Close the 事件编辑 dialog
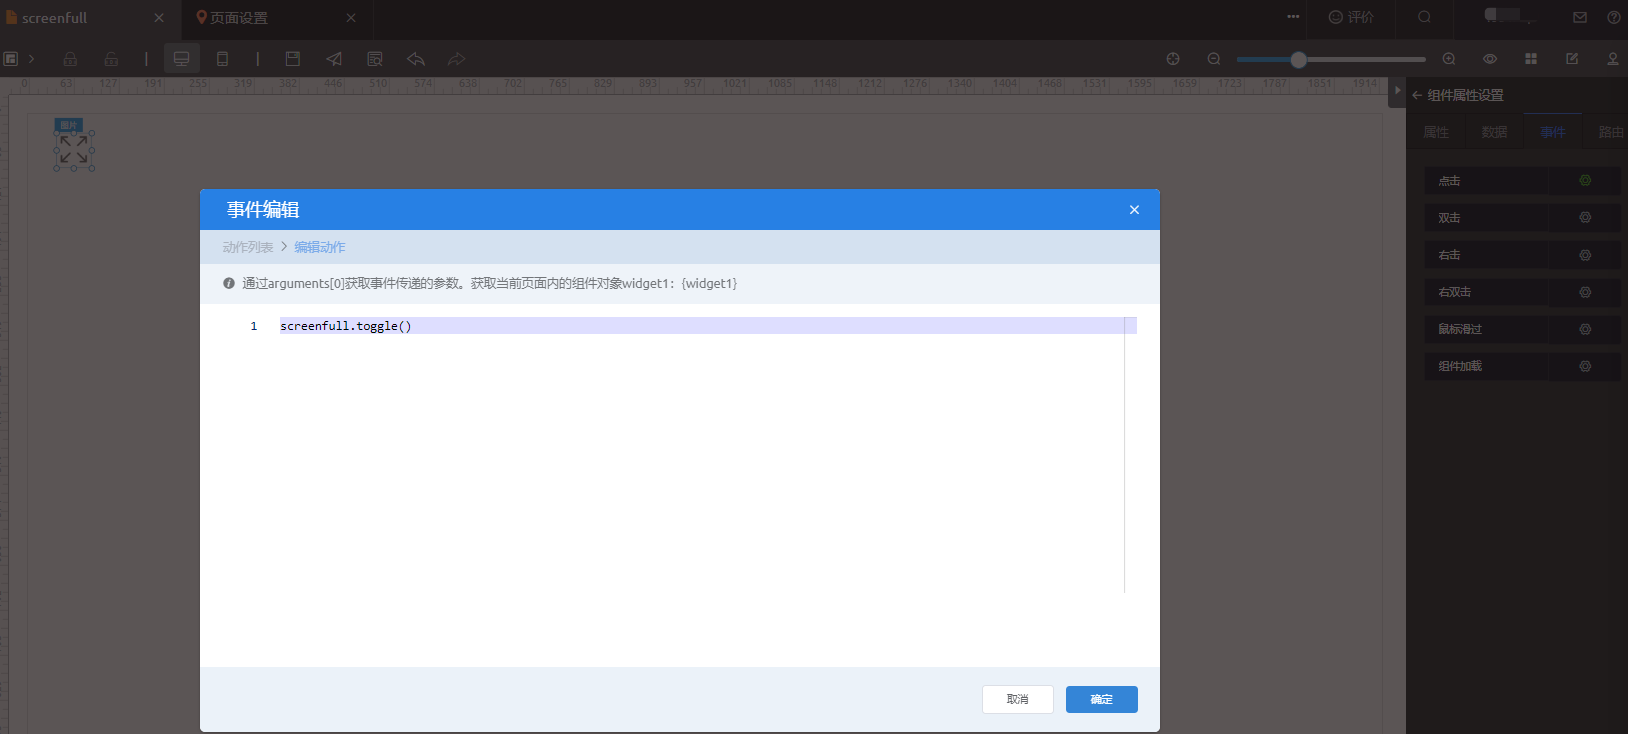This screenshot has width=1628, height=734. click(1134, 210)
